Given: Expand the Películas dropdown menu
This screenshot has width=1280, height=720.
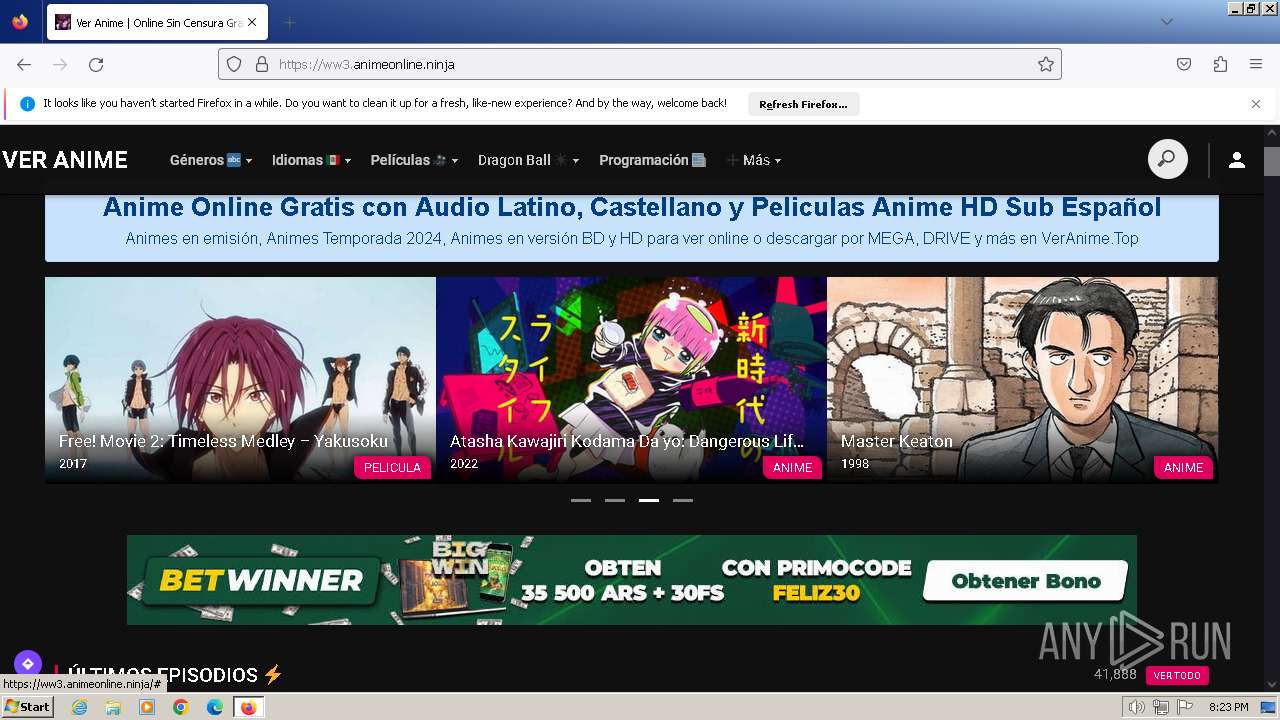Looking at the screenshot, I should pyautogui.click(x=414, y=160).
